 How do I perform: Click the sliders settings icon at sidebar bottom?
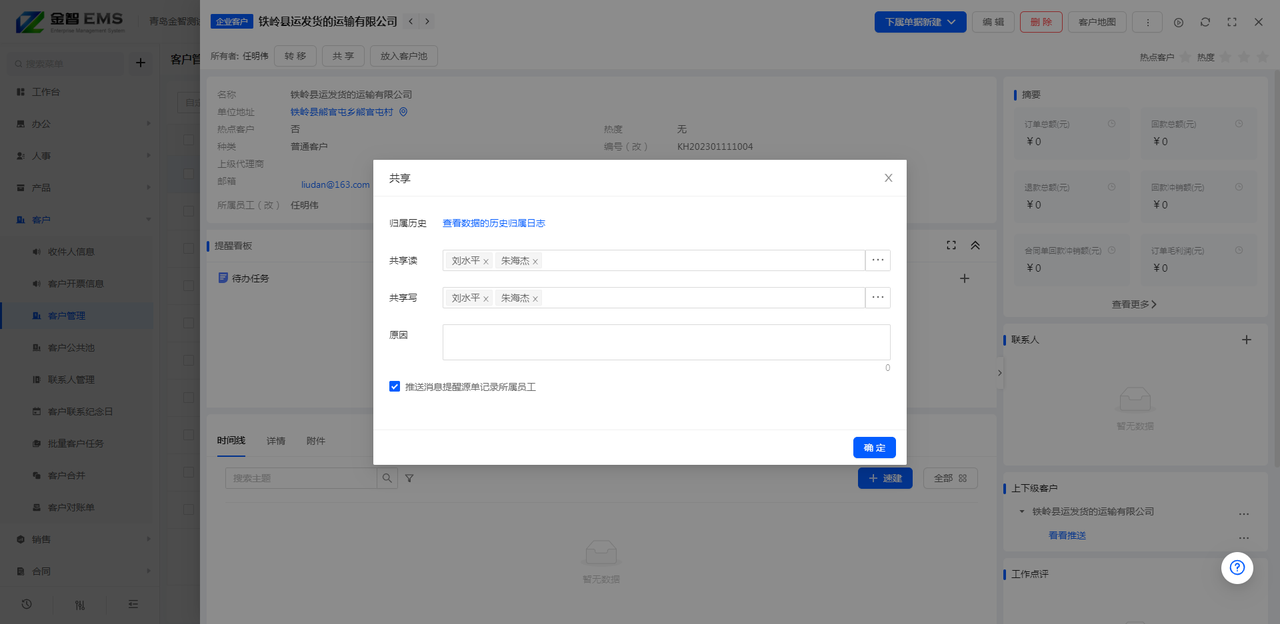coord(80,604)
